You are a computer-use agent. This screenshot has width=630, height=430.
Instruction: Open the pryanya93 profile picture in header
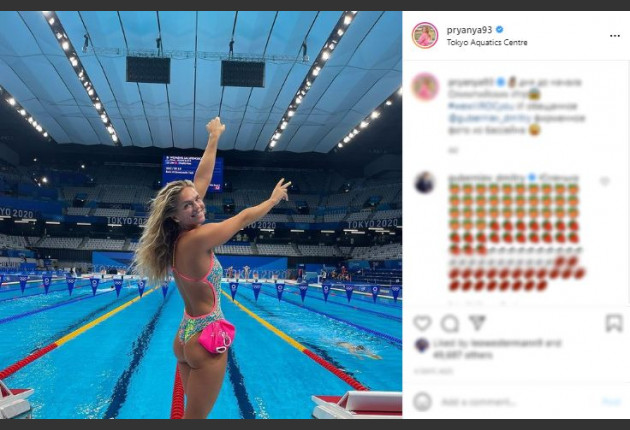pos(425,35)
